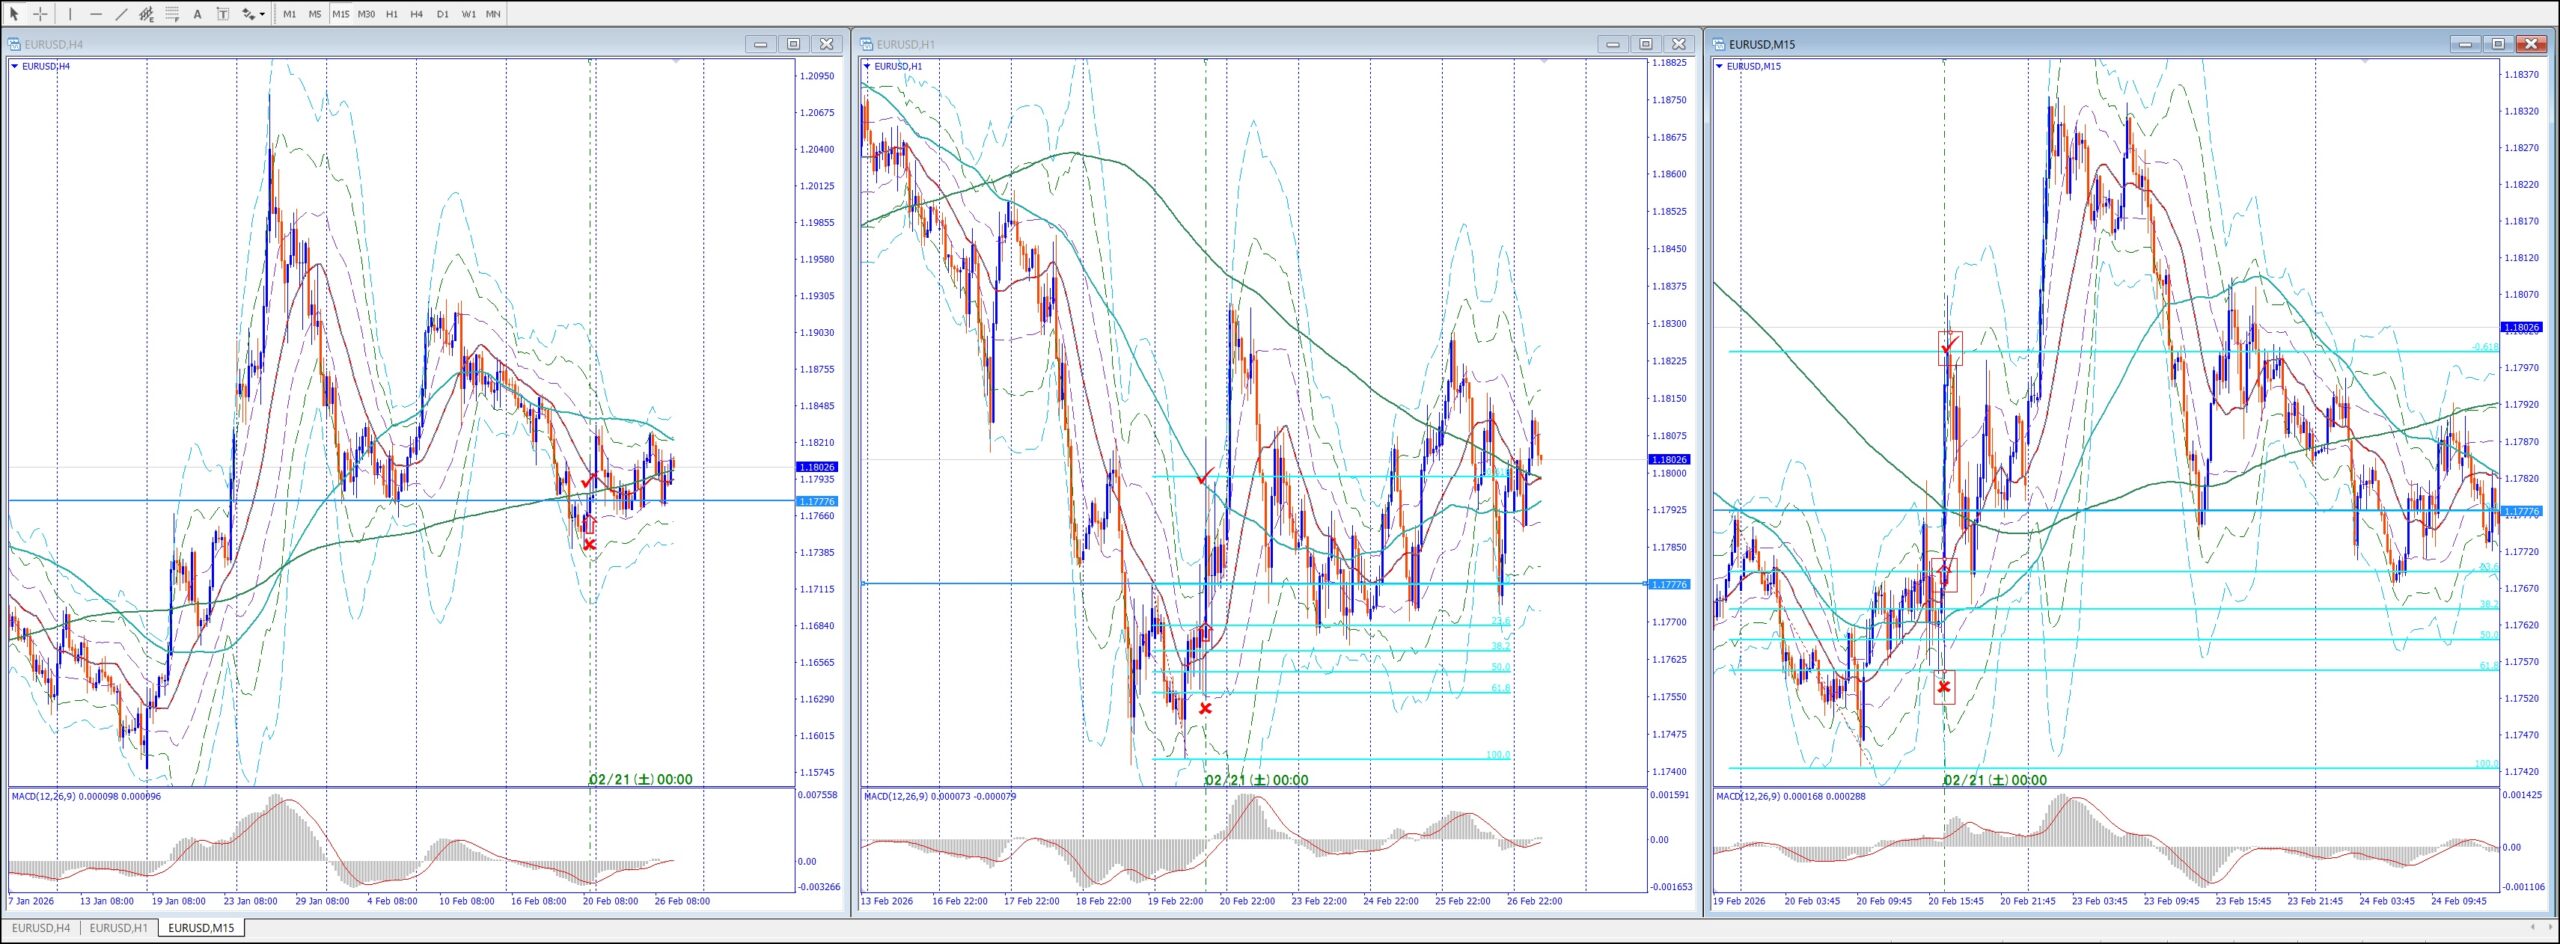Choose the equidistant channel tool

pyautogui.click(x=146, y=14)
